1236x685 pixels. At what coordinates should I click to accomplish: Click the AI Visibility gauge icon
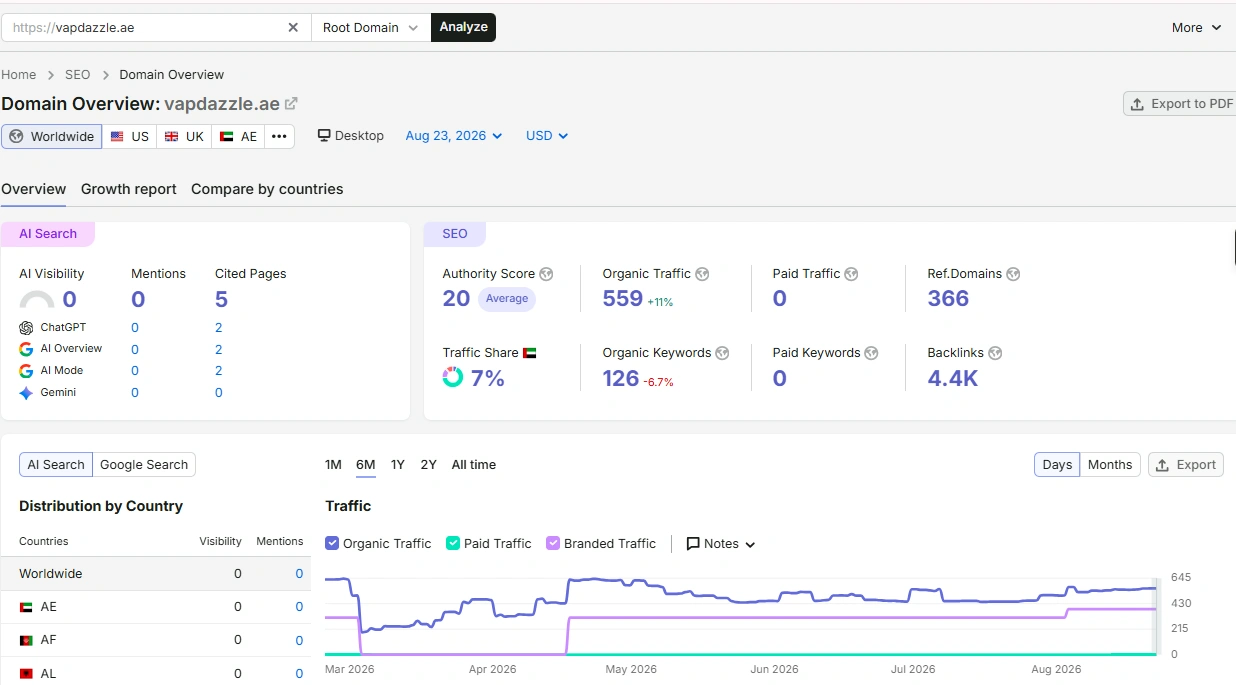(x=37, y=299)
